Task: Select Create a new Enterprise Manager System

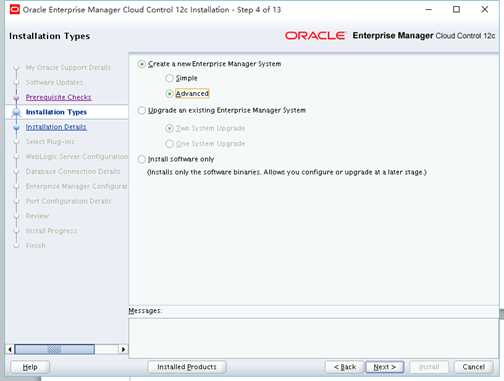Action: (x=142, y=64)
